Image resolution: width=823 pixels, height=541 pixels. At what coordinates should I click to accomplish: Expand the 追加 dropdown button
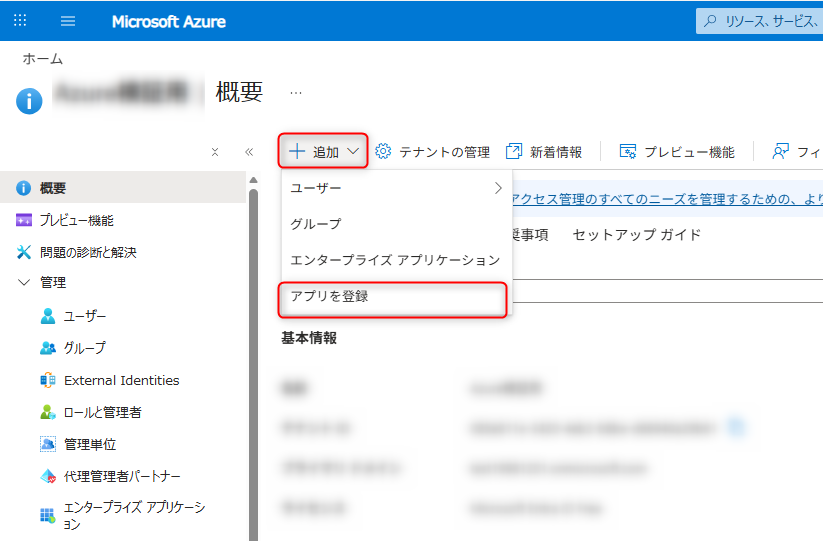tap(324, 152)
